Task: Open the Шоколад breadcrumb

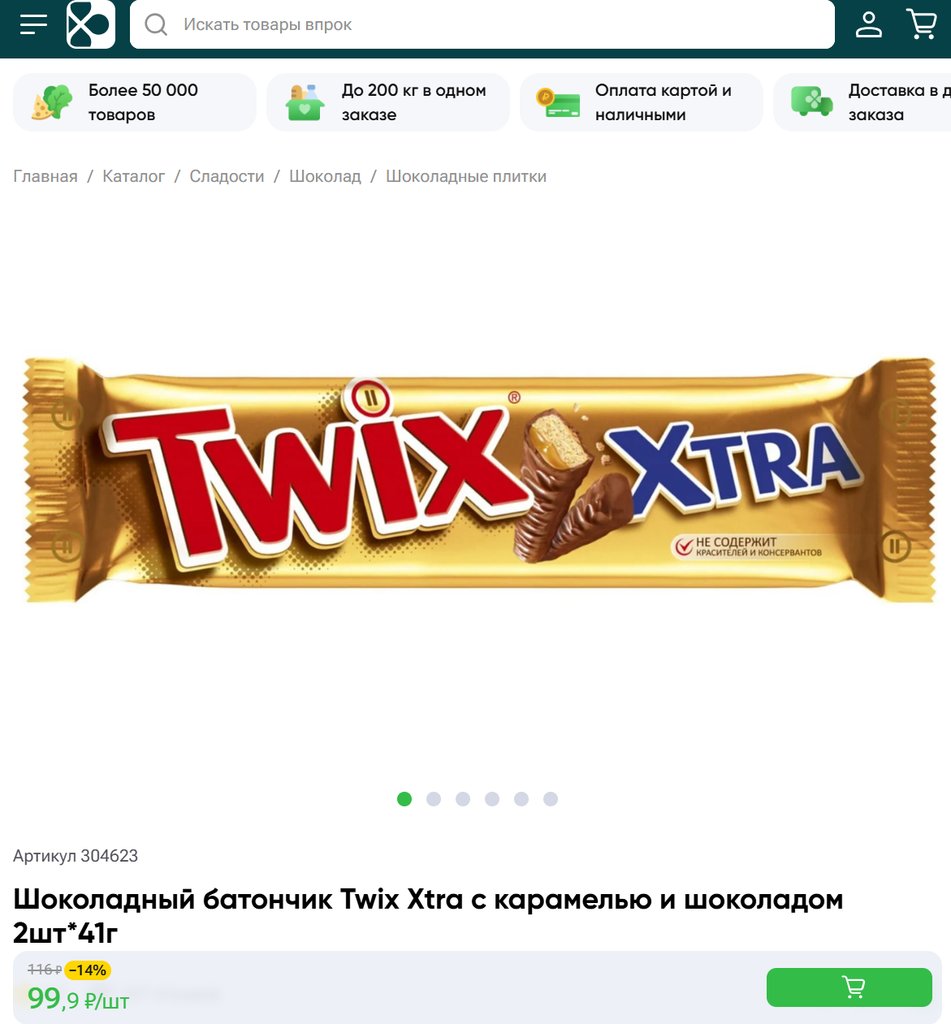Action: (x=325, y=176)
